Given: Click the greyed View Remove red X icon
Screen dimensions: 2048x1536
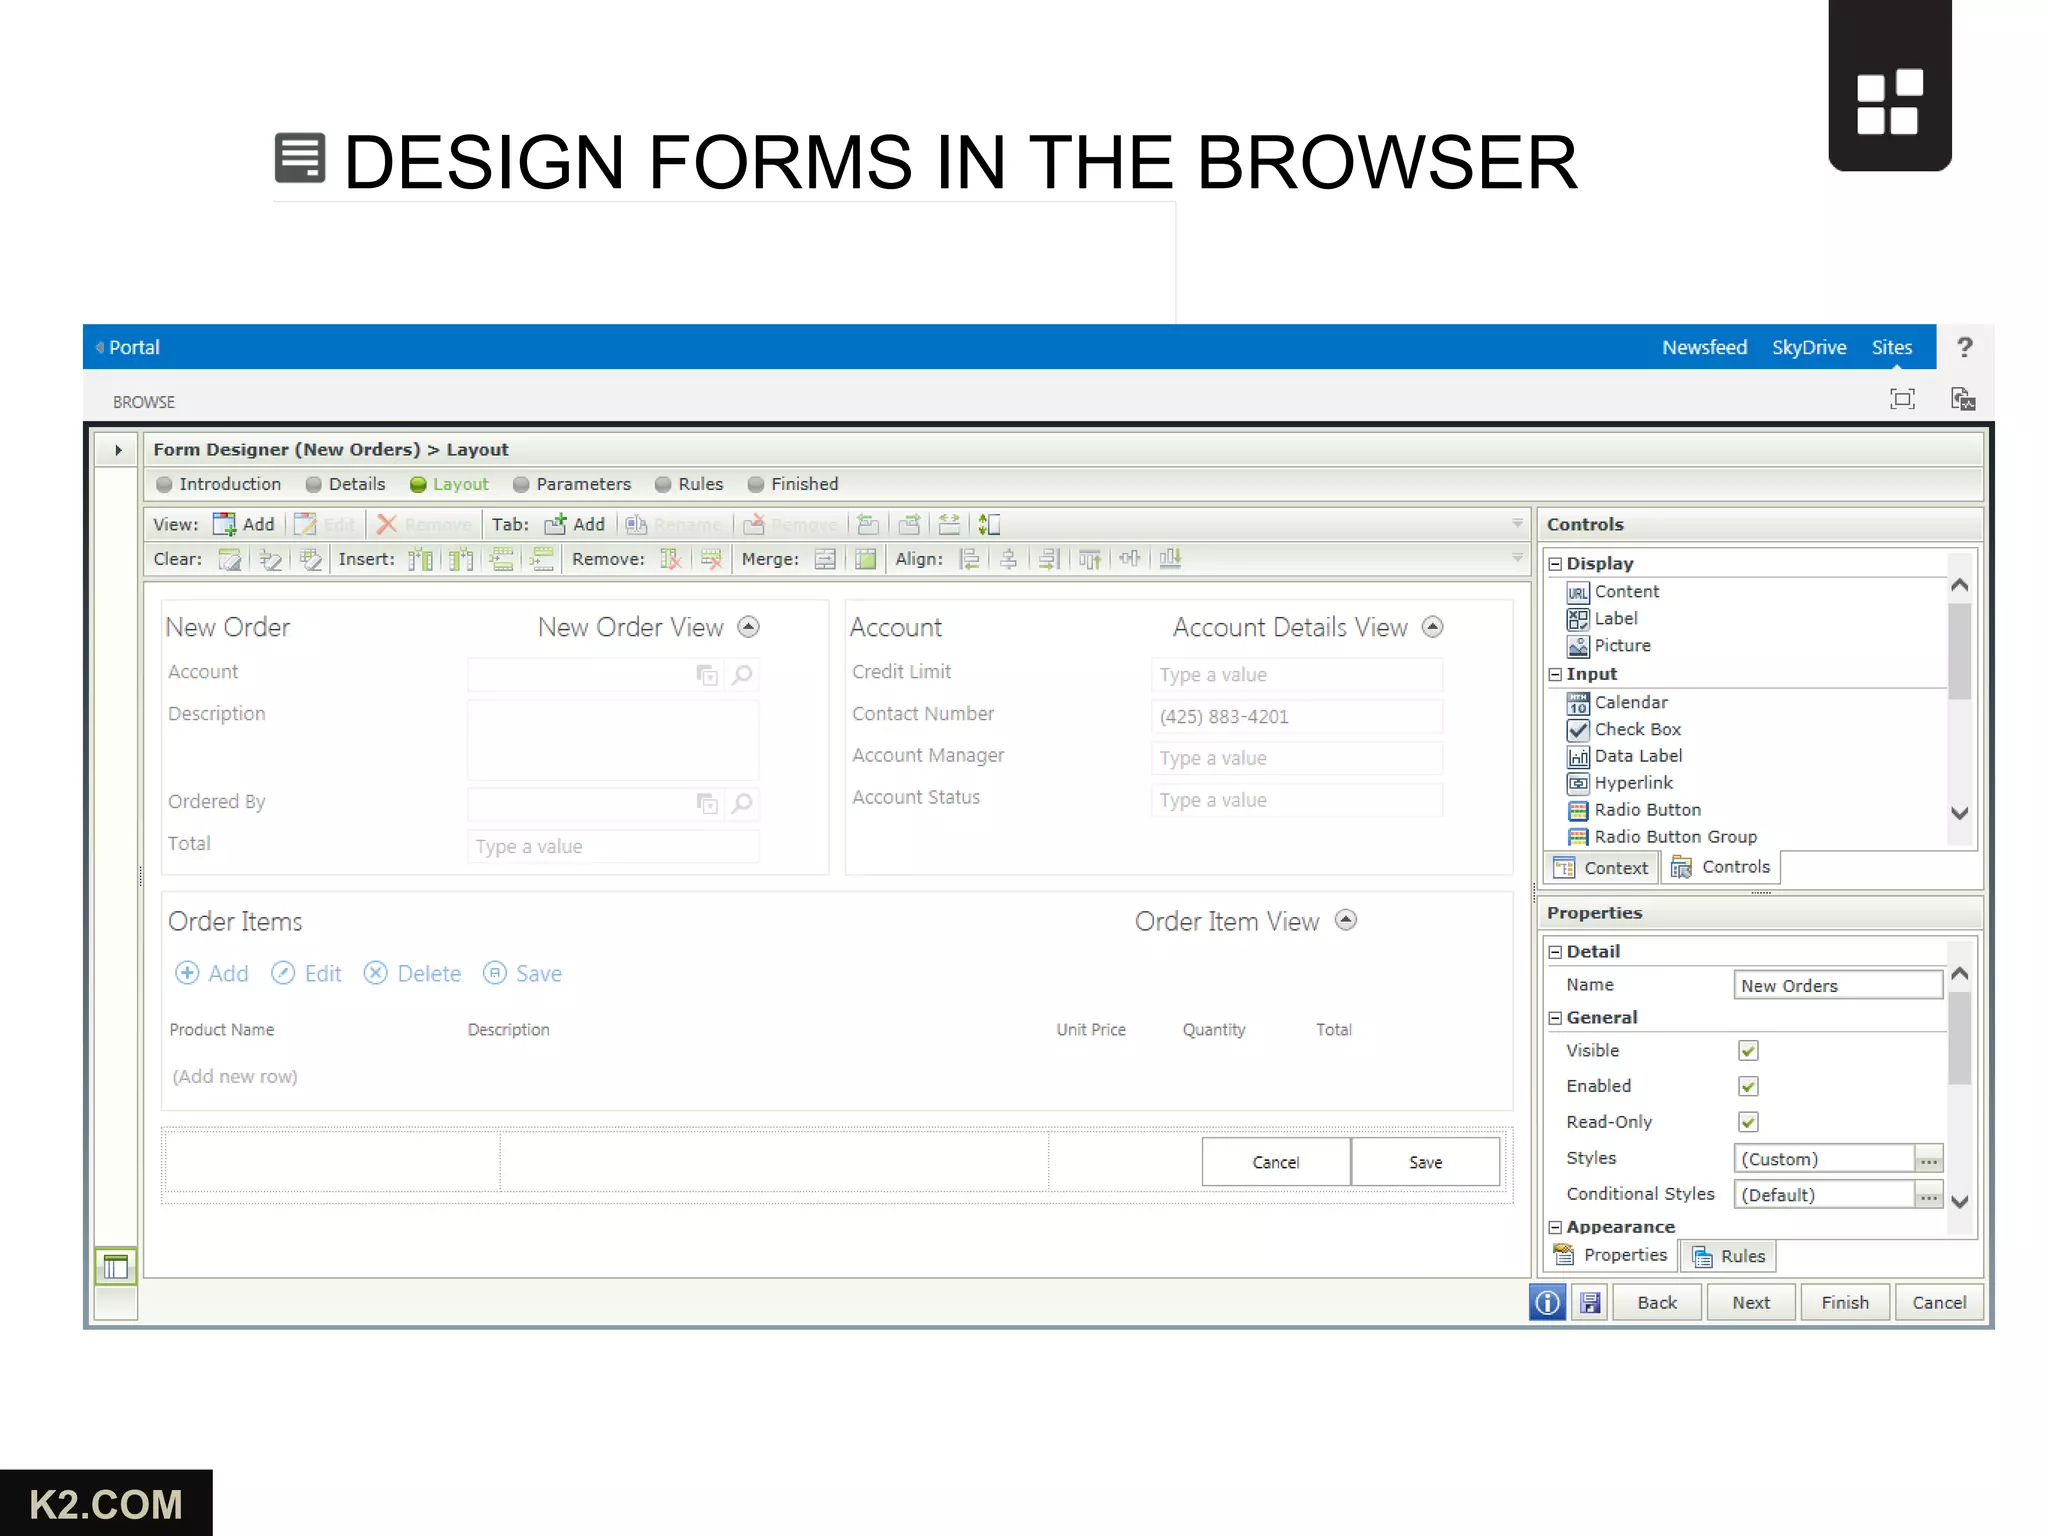Looking at the screenshot, I should (x=386, y=524).
